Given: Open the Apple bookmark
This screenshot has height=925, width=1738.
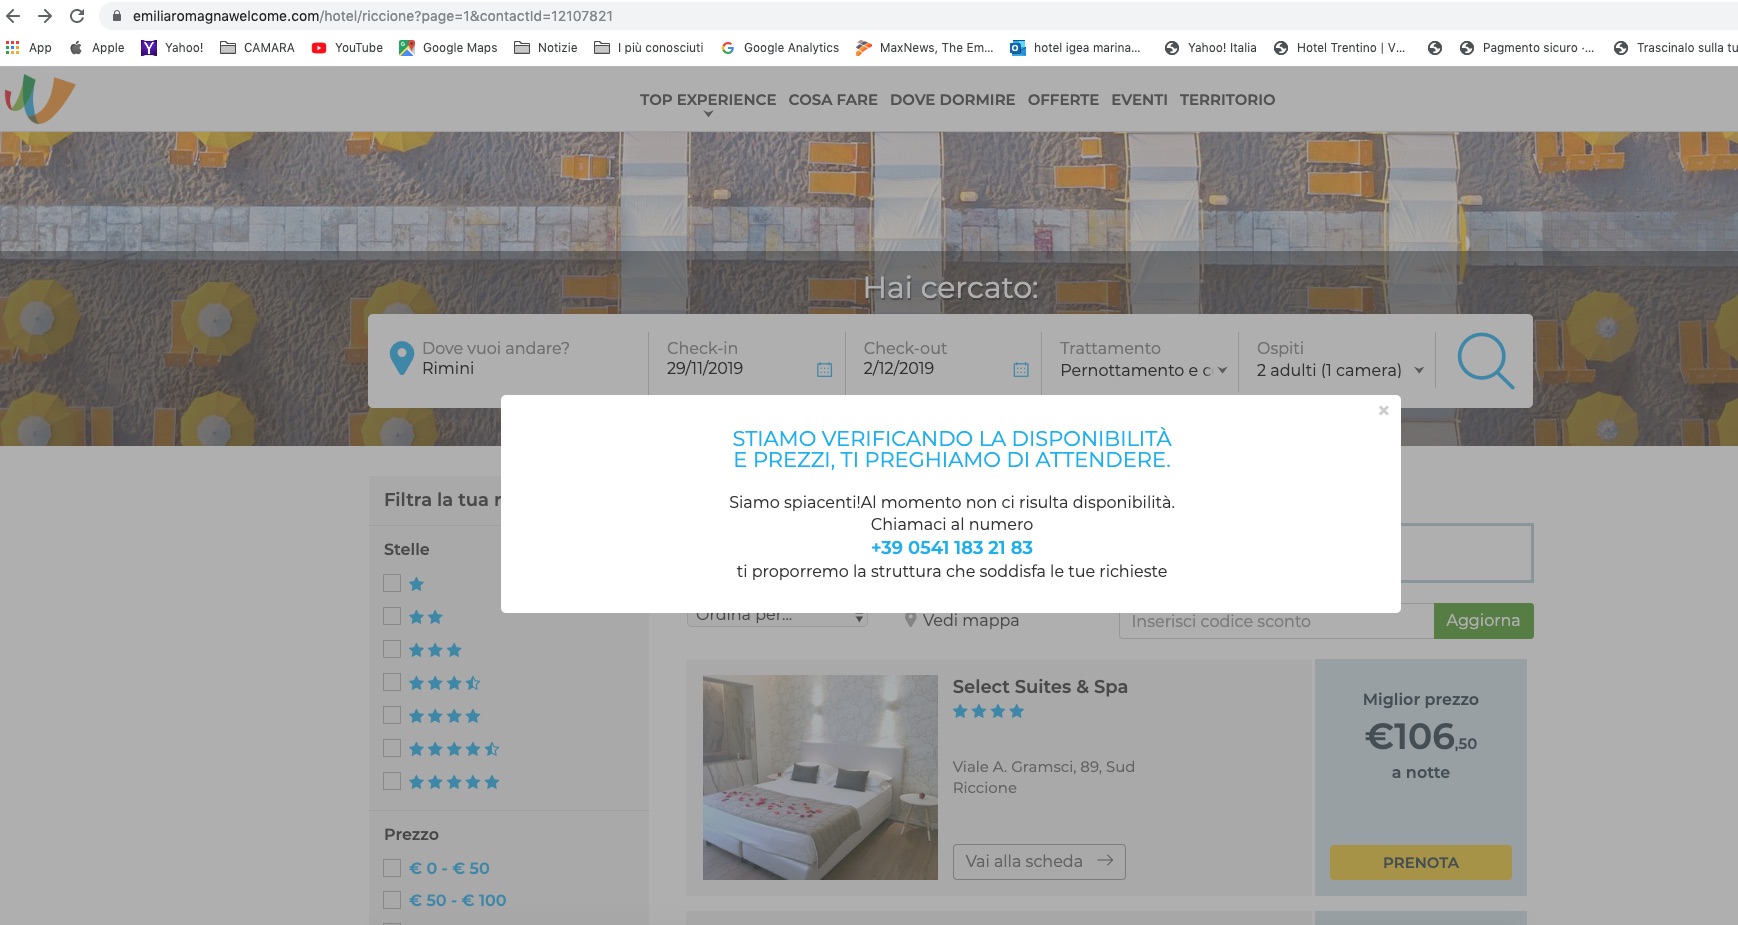Looking at the screenshot, I should tap(97, 47).
